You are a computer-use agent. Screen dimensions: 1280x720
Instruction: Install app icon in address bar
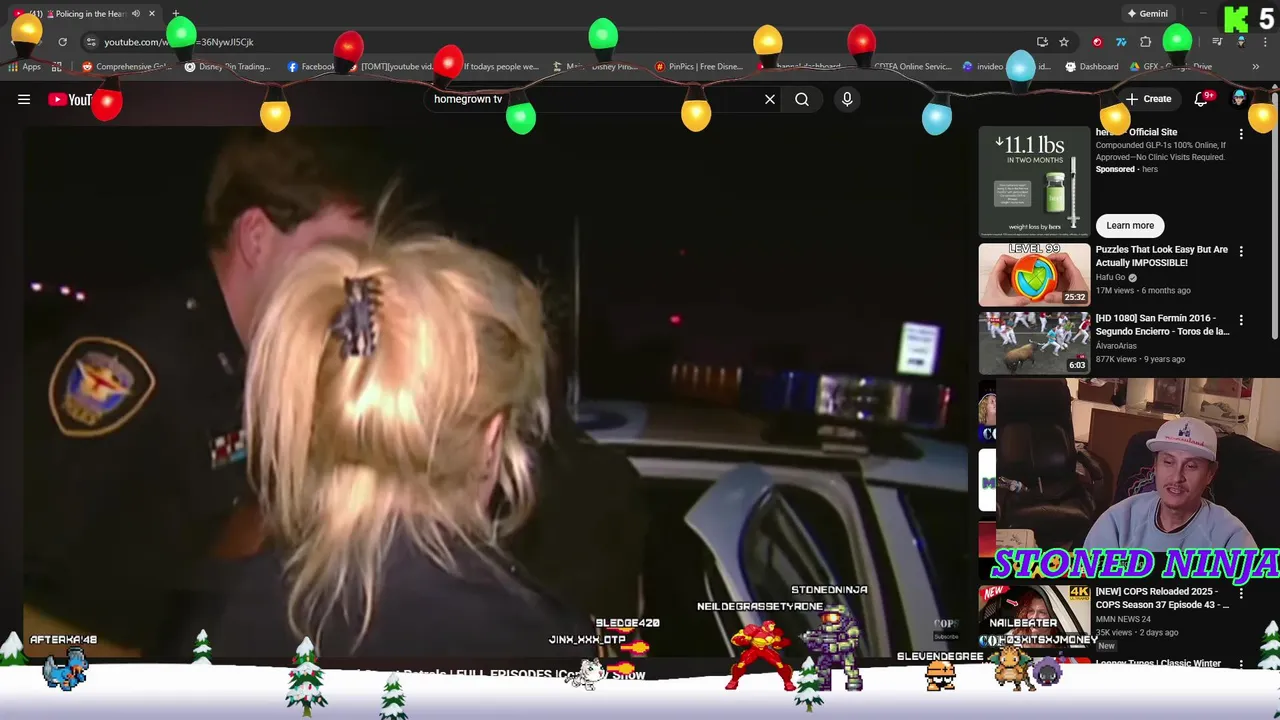[x=1042, y=42]
